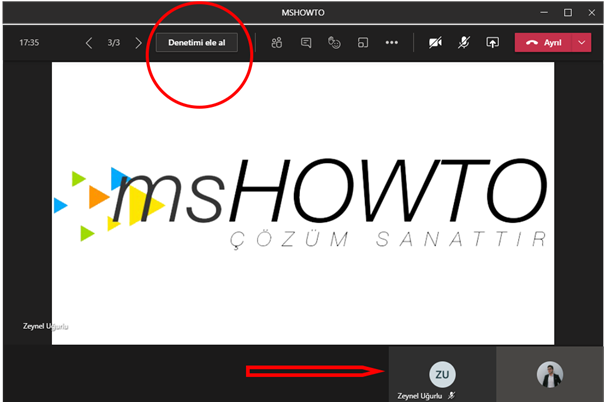Click the 3/3 slide counter
The image size is (605, 402).
tap(114, 42)
